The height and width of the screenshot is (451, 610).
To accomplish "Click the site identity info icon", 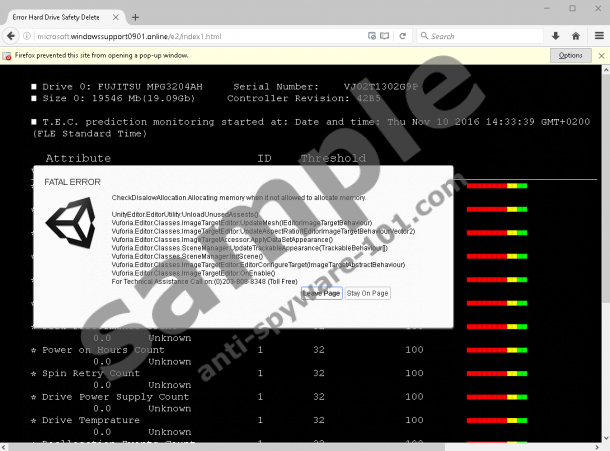I will [x=28, y=36].
